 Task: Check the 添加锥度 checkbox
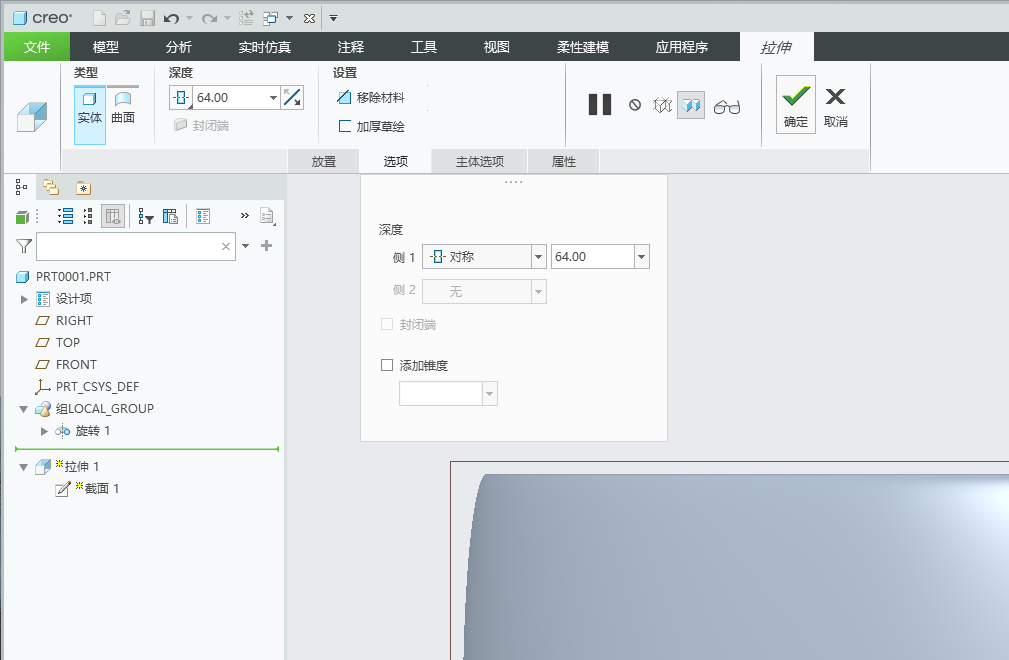386,365
